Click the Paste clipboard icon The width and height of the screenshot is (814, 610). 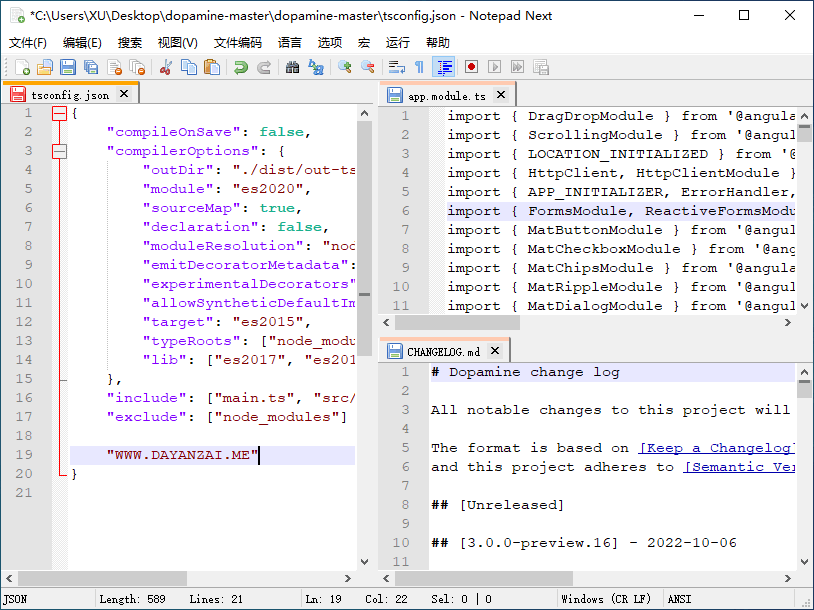pyautogui.click(x=212, y=67)
